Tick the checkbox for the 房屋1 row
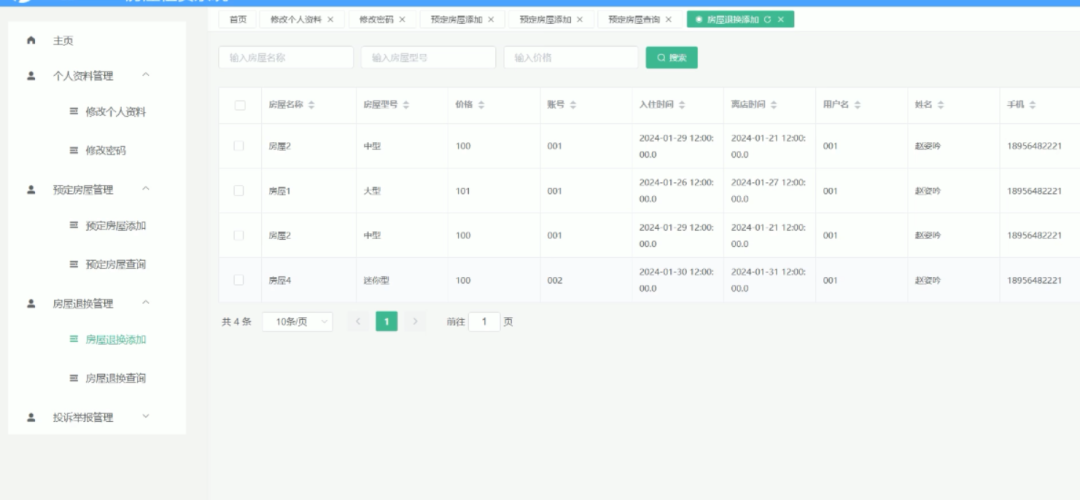The image size is (1080, 500). 239,191
